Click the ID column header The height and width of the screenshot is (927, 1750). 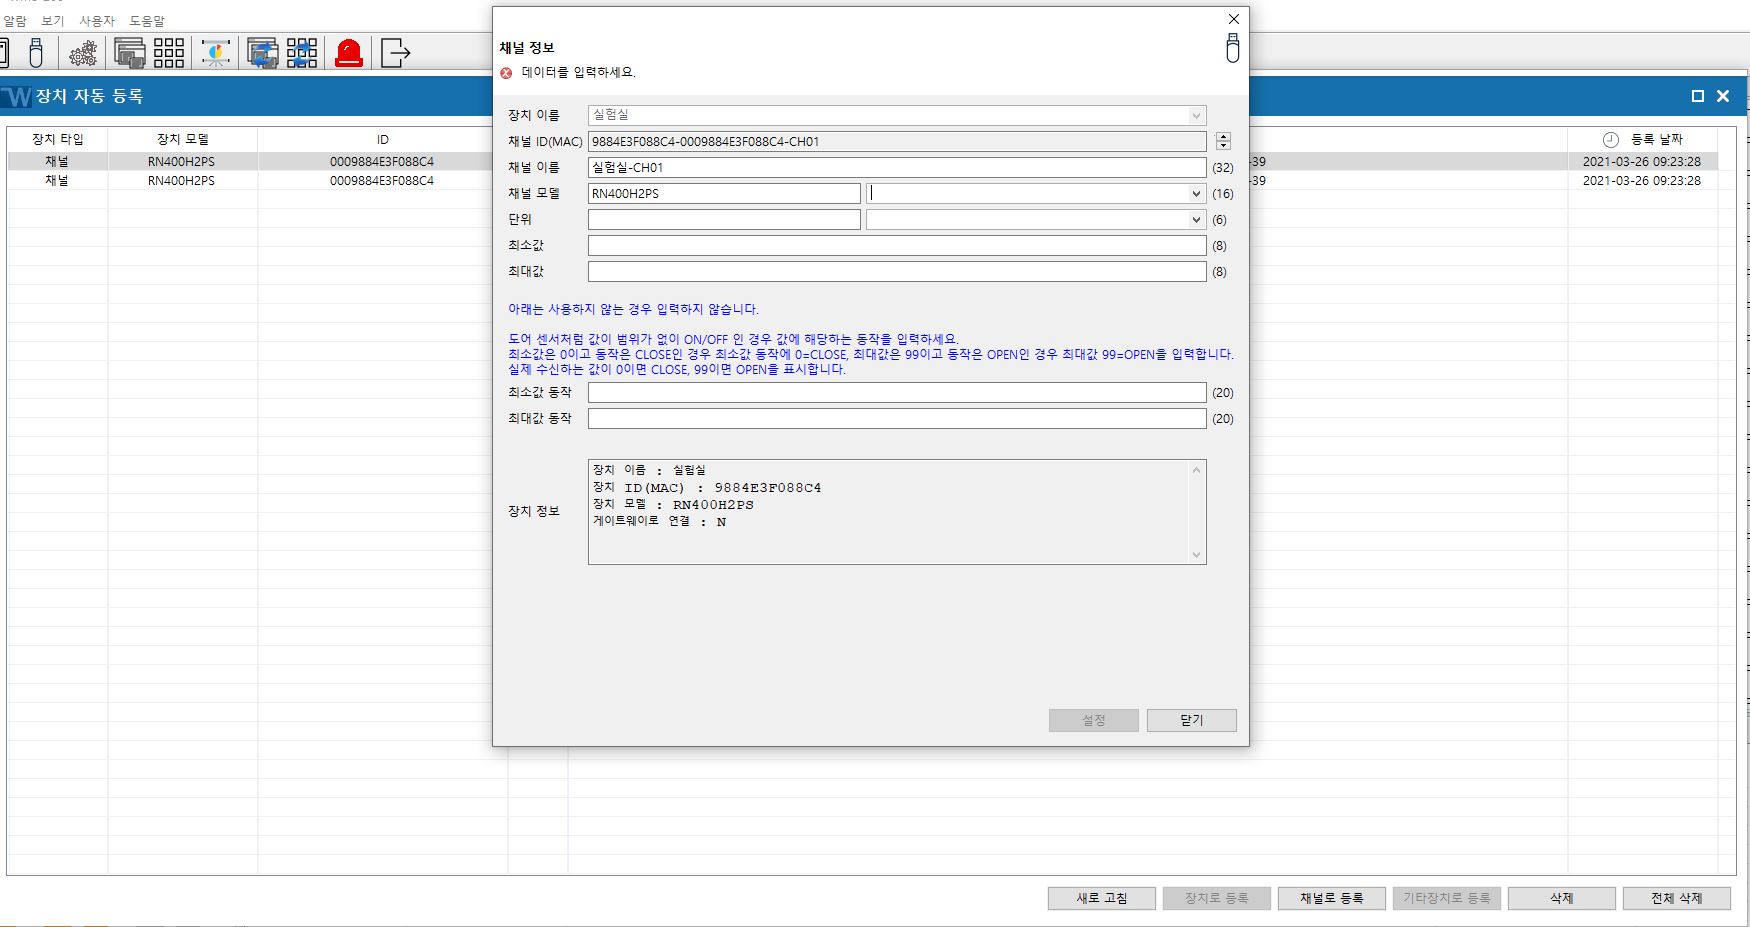[382, 139]
